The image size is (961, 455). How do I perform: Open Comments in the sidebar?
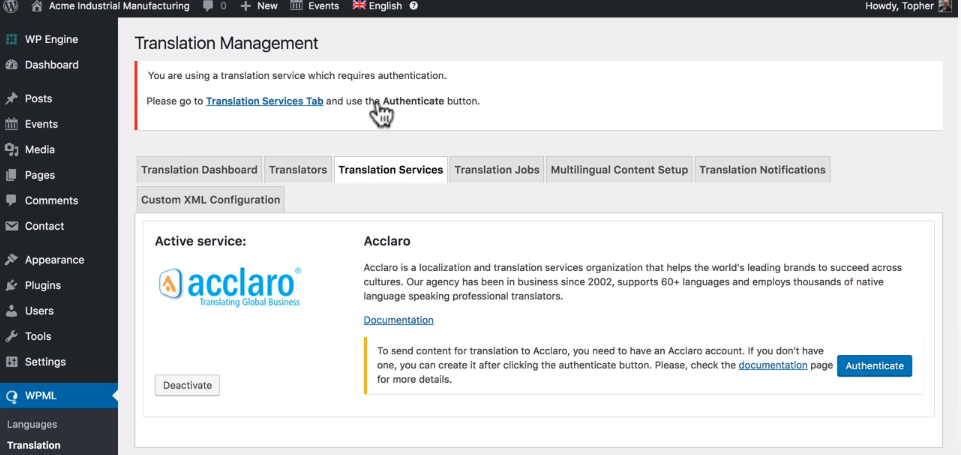[51, 201]
